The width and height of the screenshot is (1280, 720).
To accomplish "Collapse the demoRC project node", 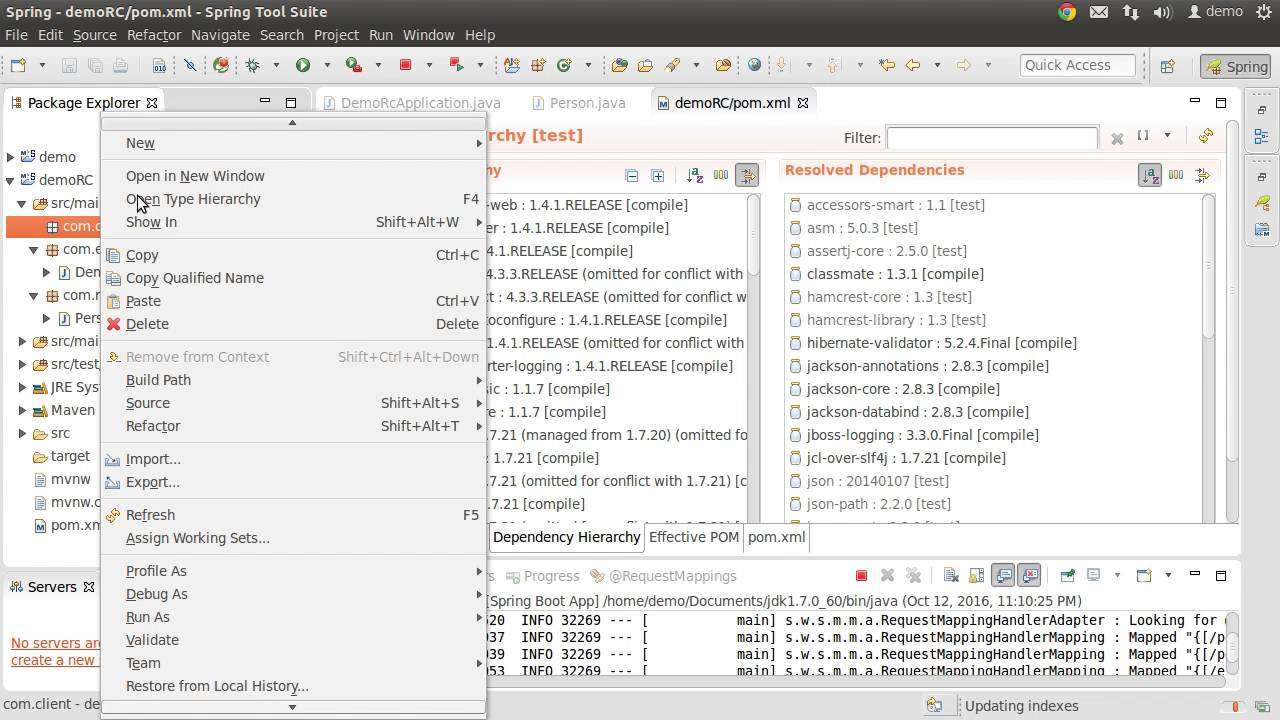I will click(x=10, y=180).
